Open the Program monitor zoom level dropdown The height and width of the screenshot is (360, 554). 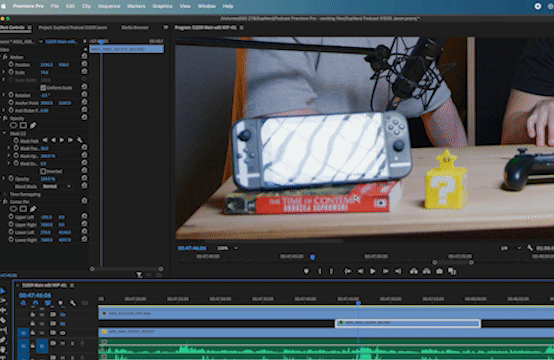coord(227,248)
